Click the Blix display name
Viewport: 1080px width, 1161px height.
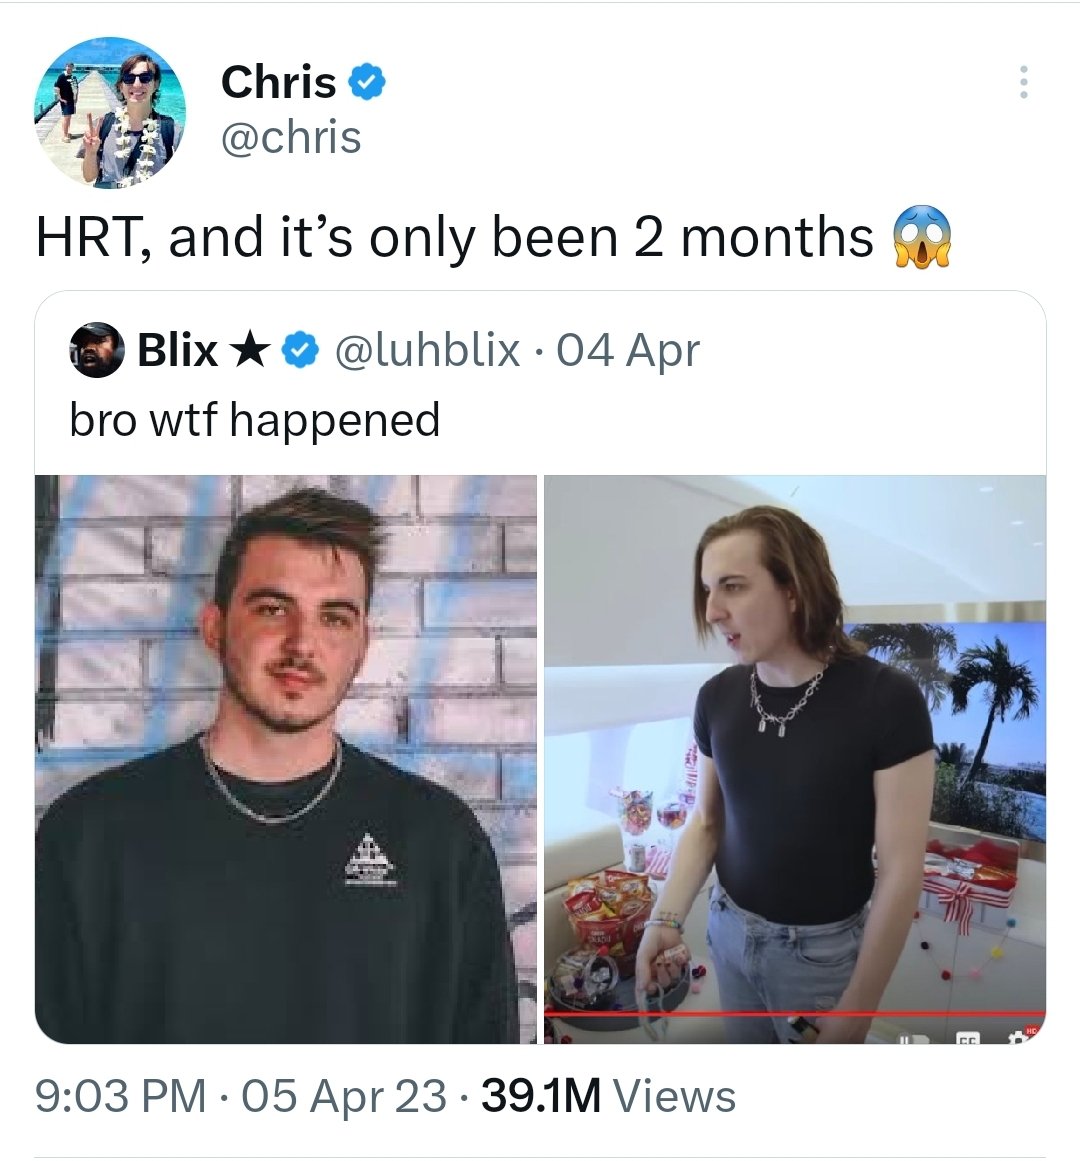point(178,349)
